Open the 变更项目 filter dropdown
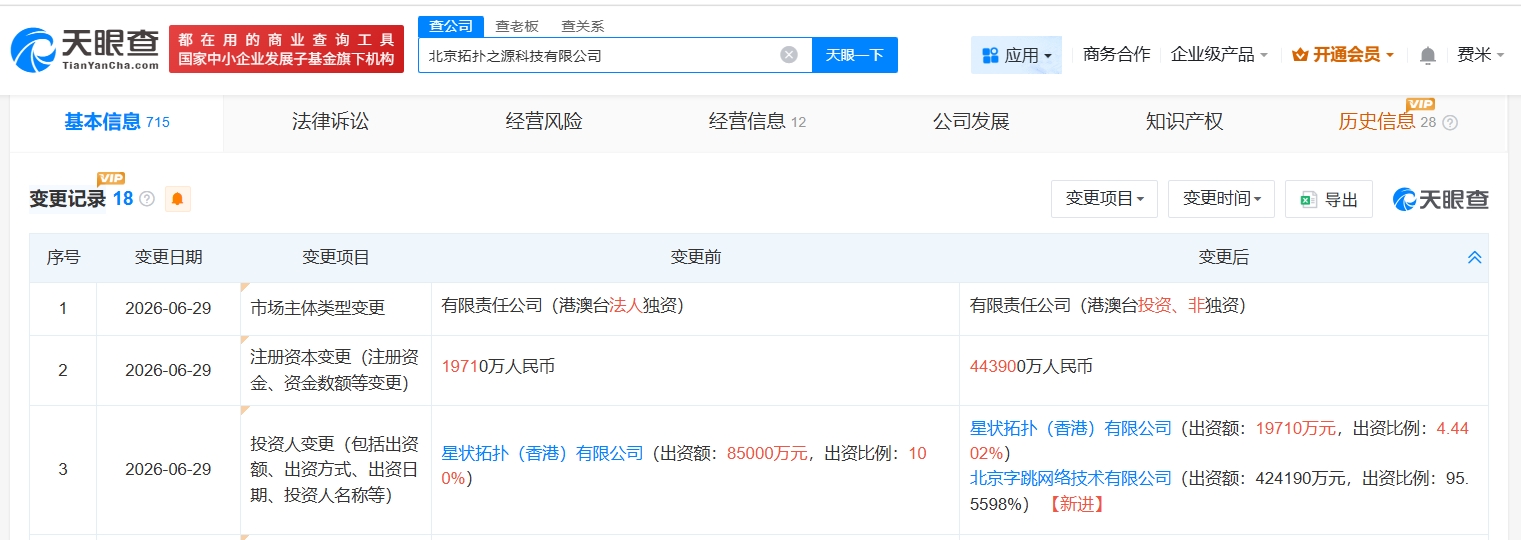1521x540 pixels. [x=1104, y=199]
